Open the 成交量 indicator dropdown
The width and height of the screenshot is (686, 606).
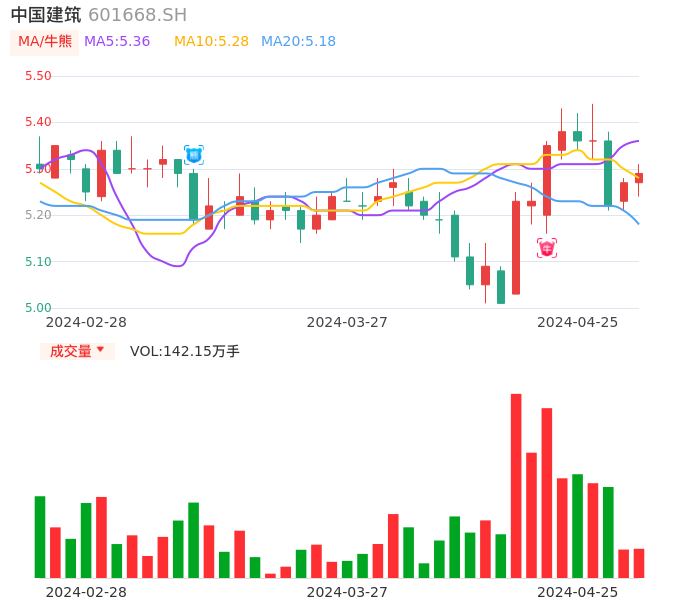tap(77, 351)
